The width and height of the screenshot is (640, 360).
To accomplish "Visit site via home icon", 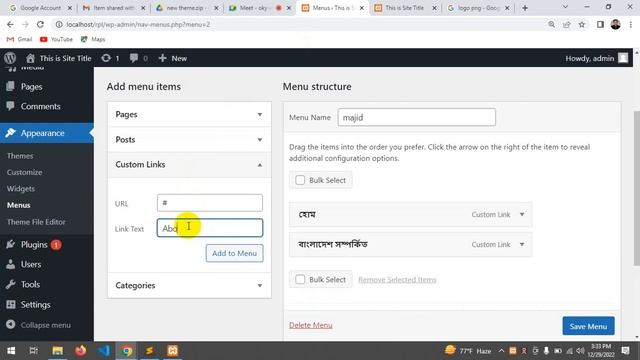I will tap(30, 58).
